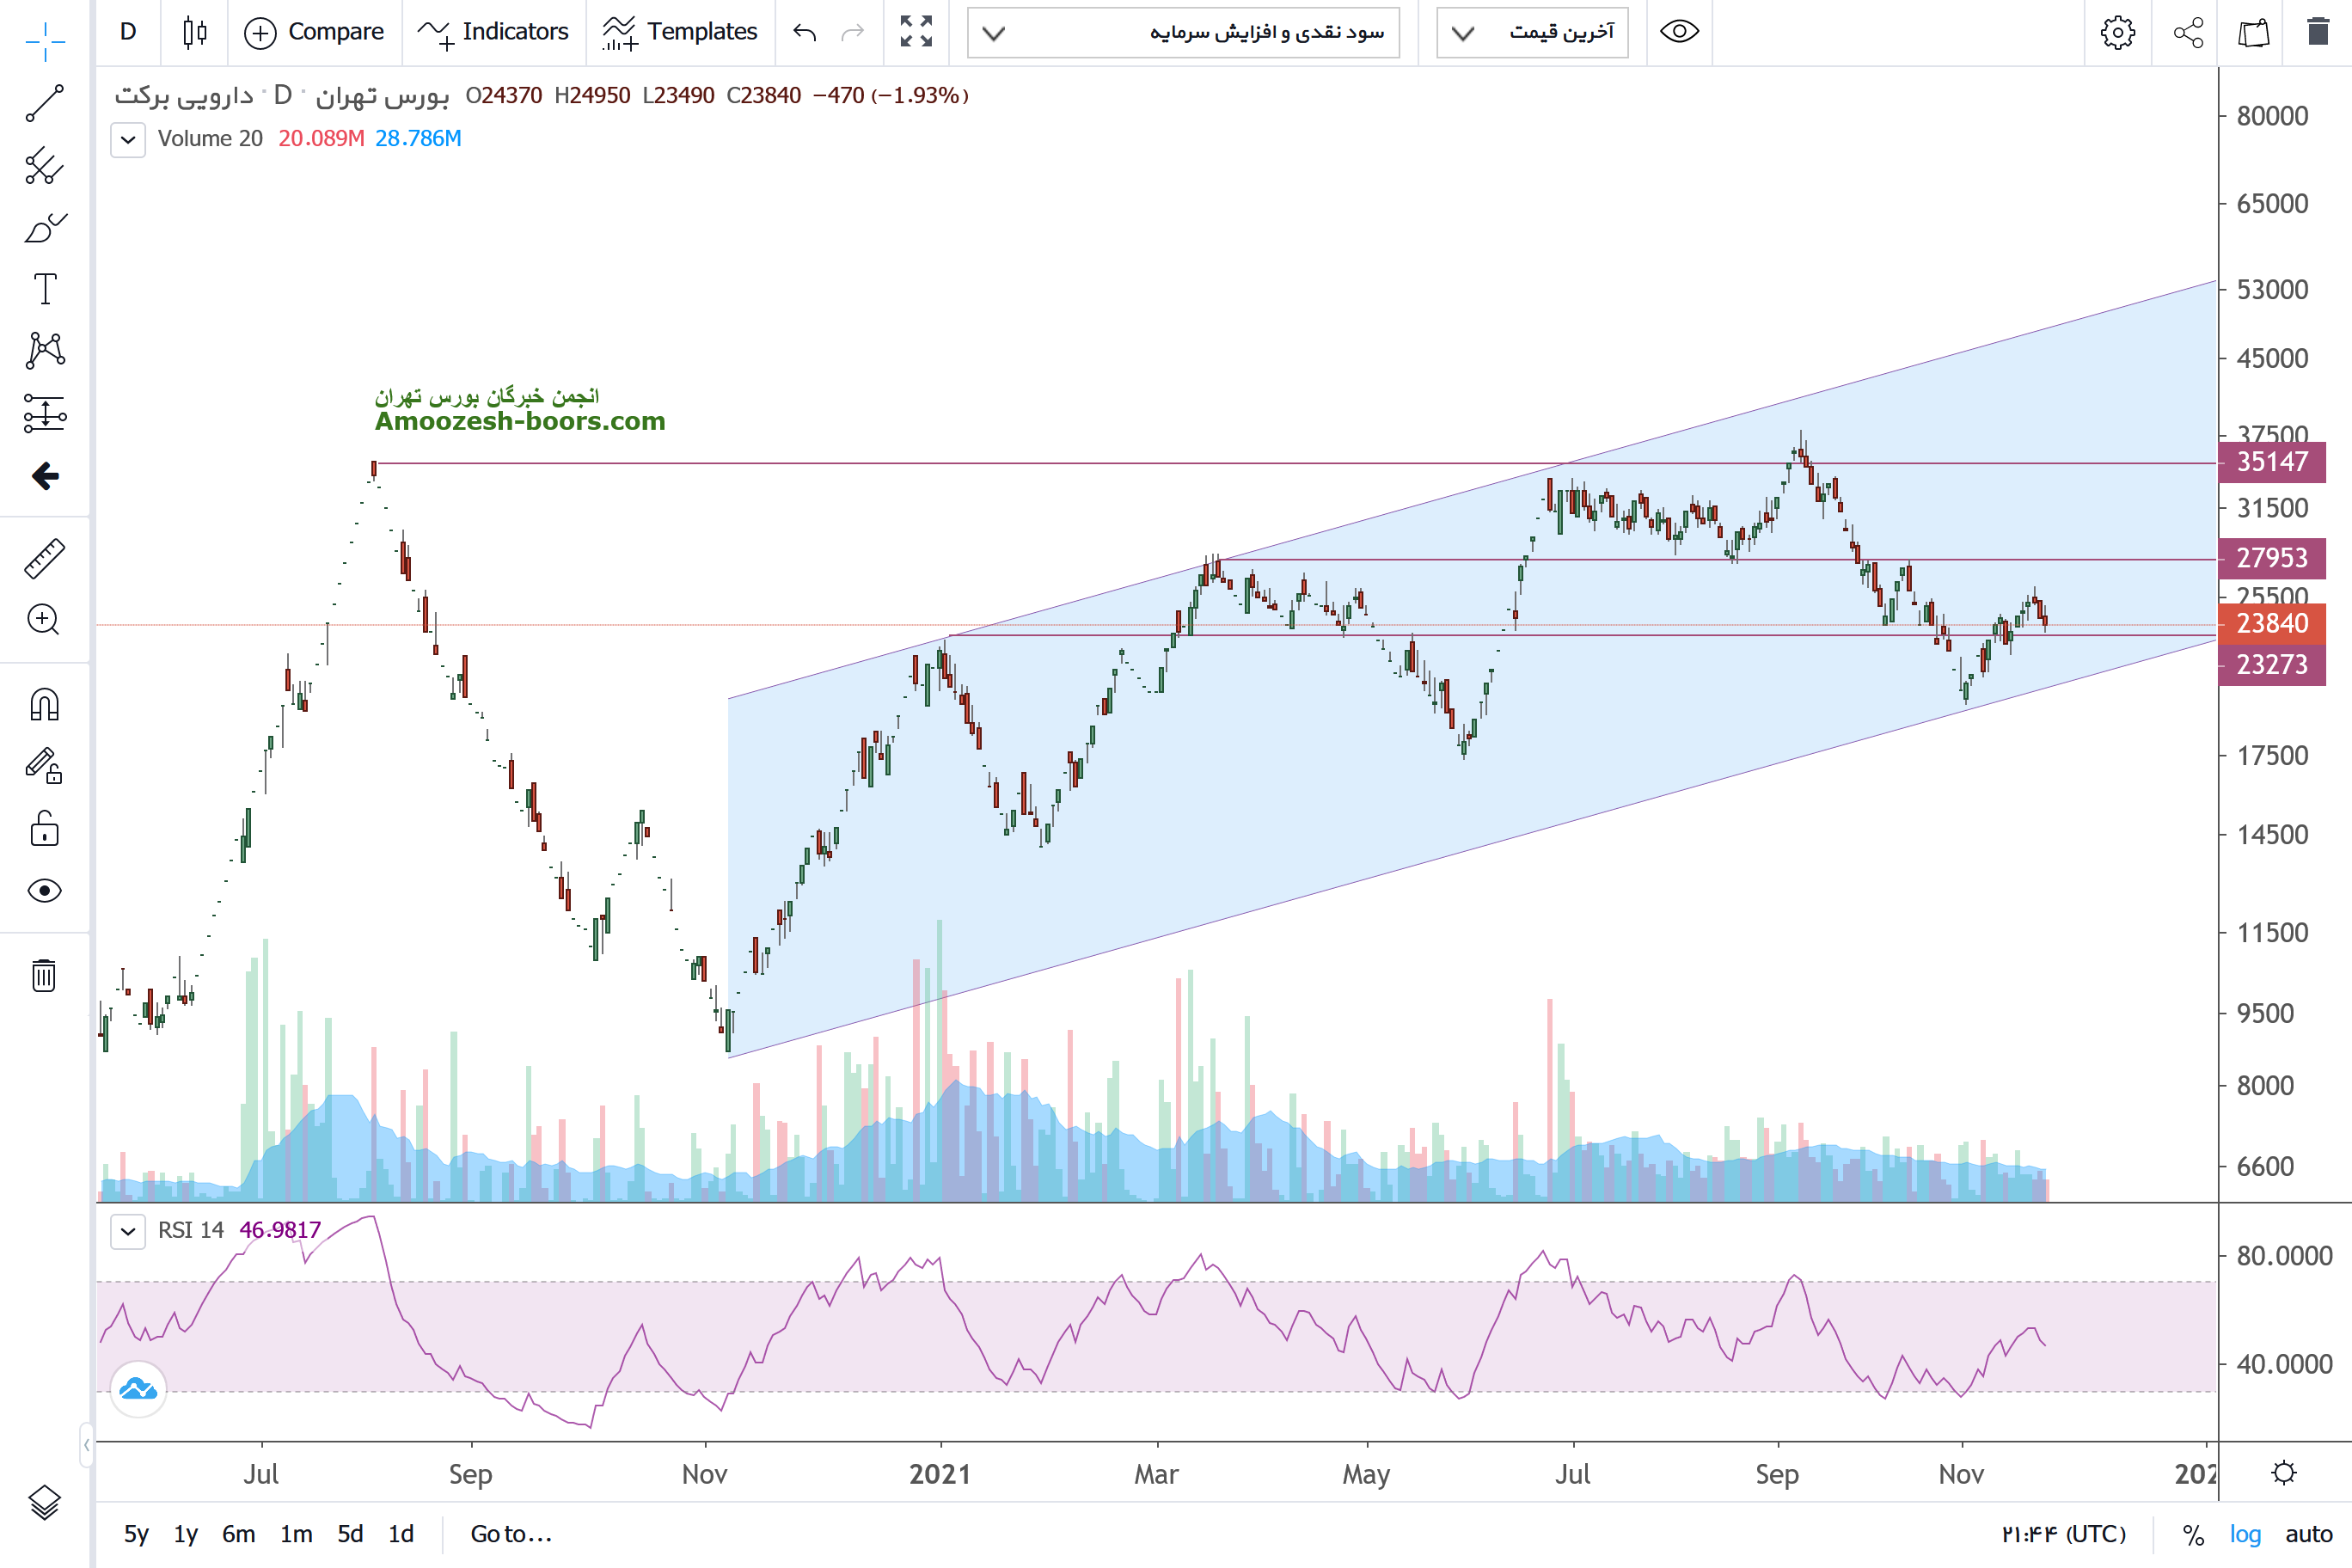Select the text annotation tool
The height and width of the screenshot is (1568, 2352).
pyautogui.click(x=44, y=289)
